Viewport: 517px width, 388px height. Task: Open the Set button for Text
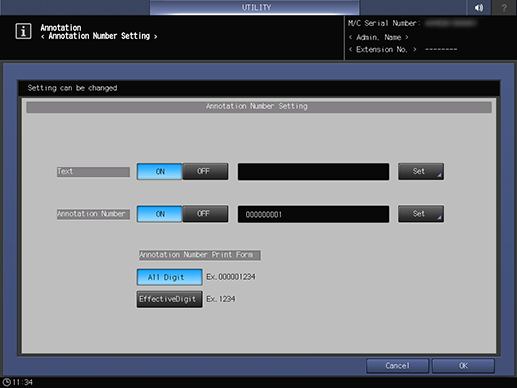[421, 171]
